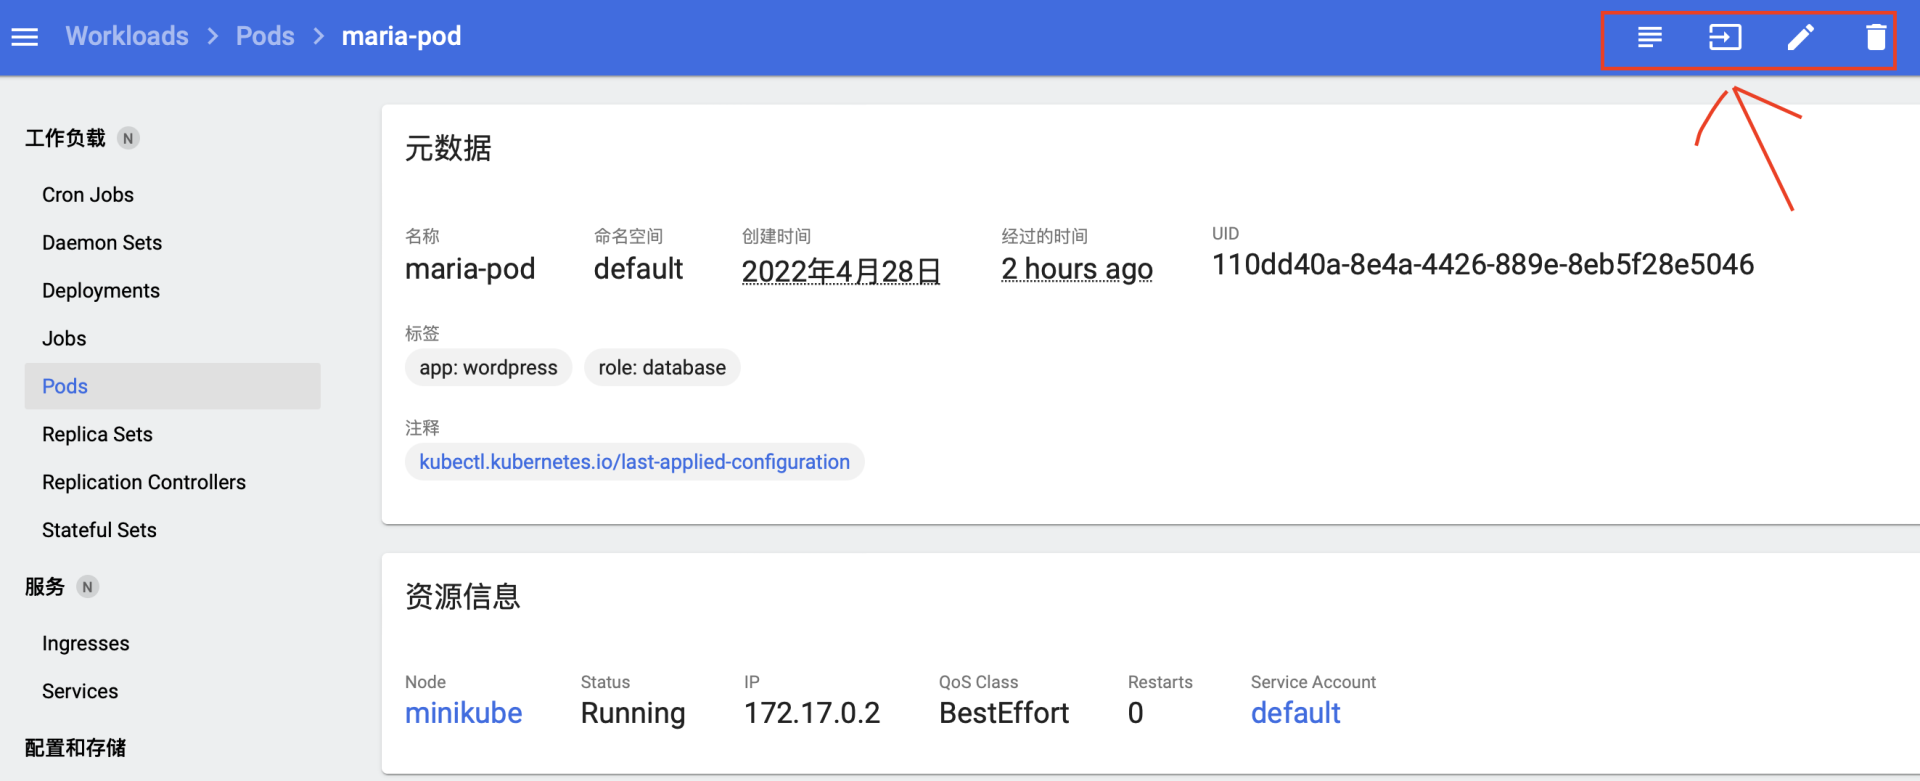Click the pencil edit resource icon

(x=1800, y=38)
